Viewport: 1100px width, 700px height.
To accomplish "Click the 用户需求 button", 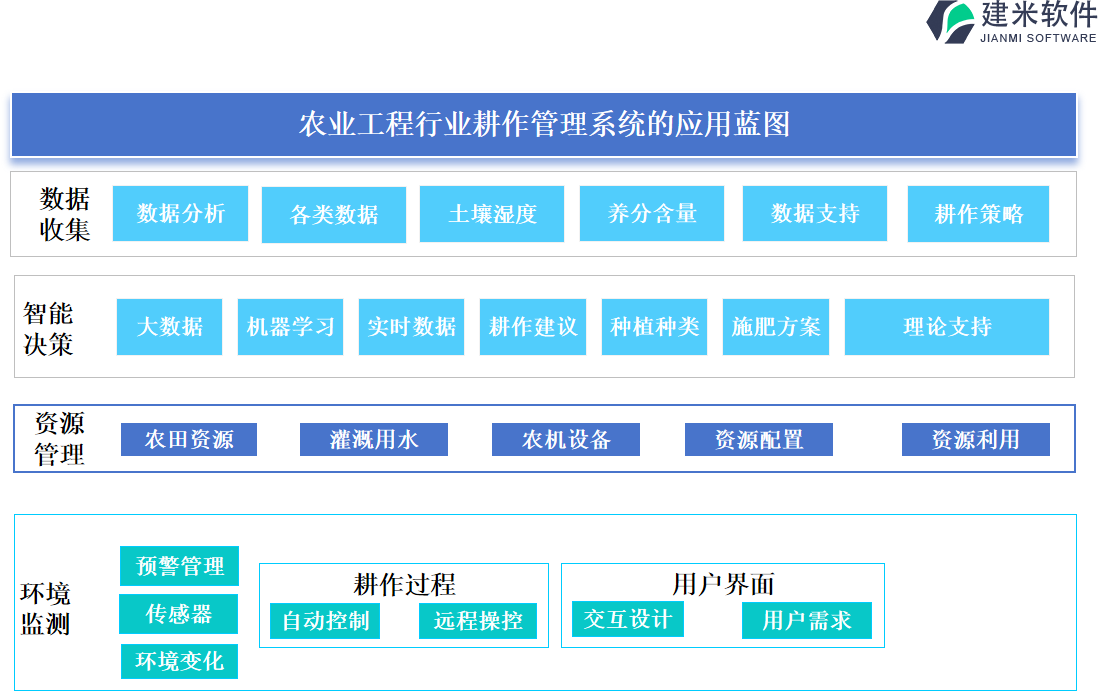I will (x=806, y=621).
